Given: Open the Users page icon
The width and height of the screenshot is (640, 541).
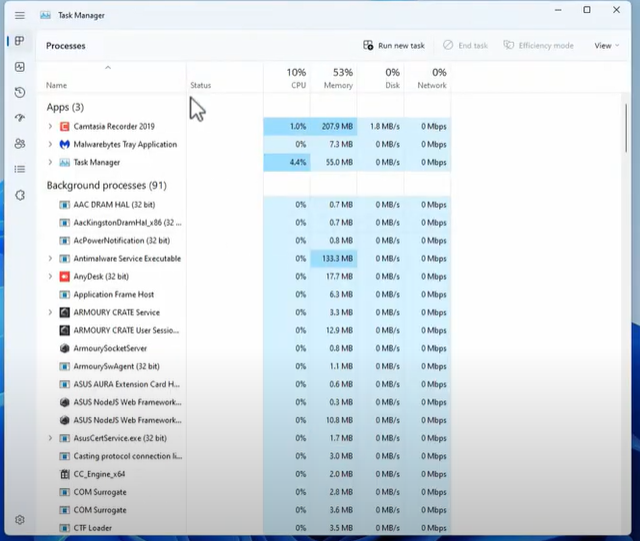Looking at the screenshot, I should (x=20, y=144).
